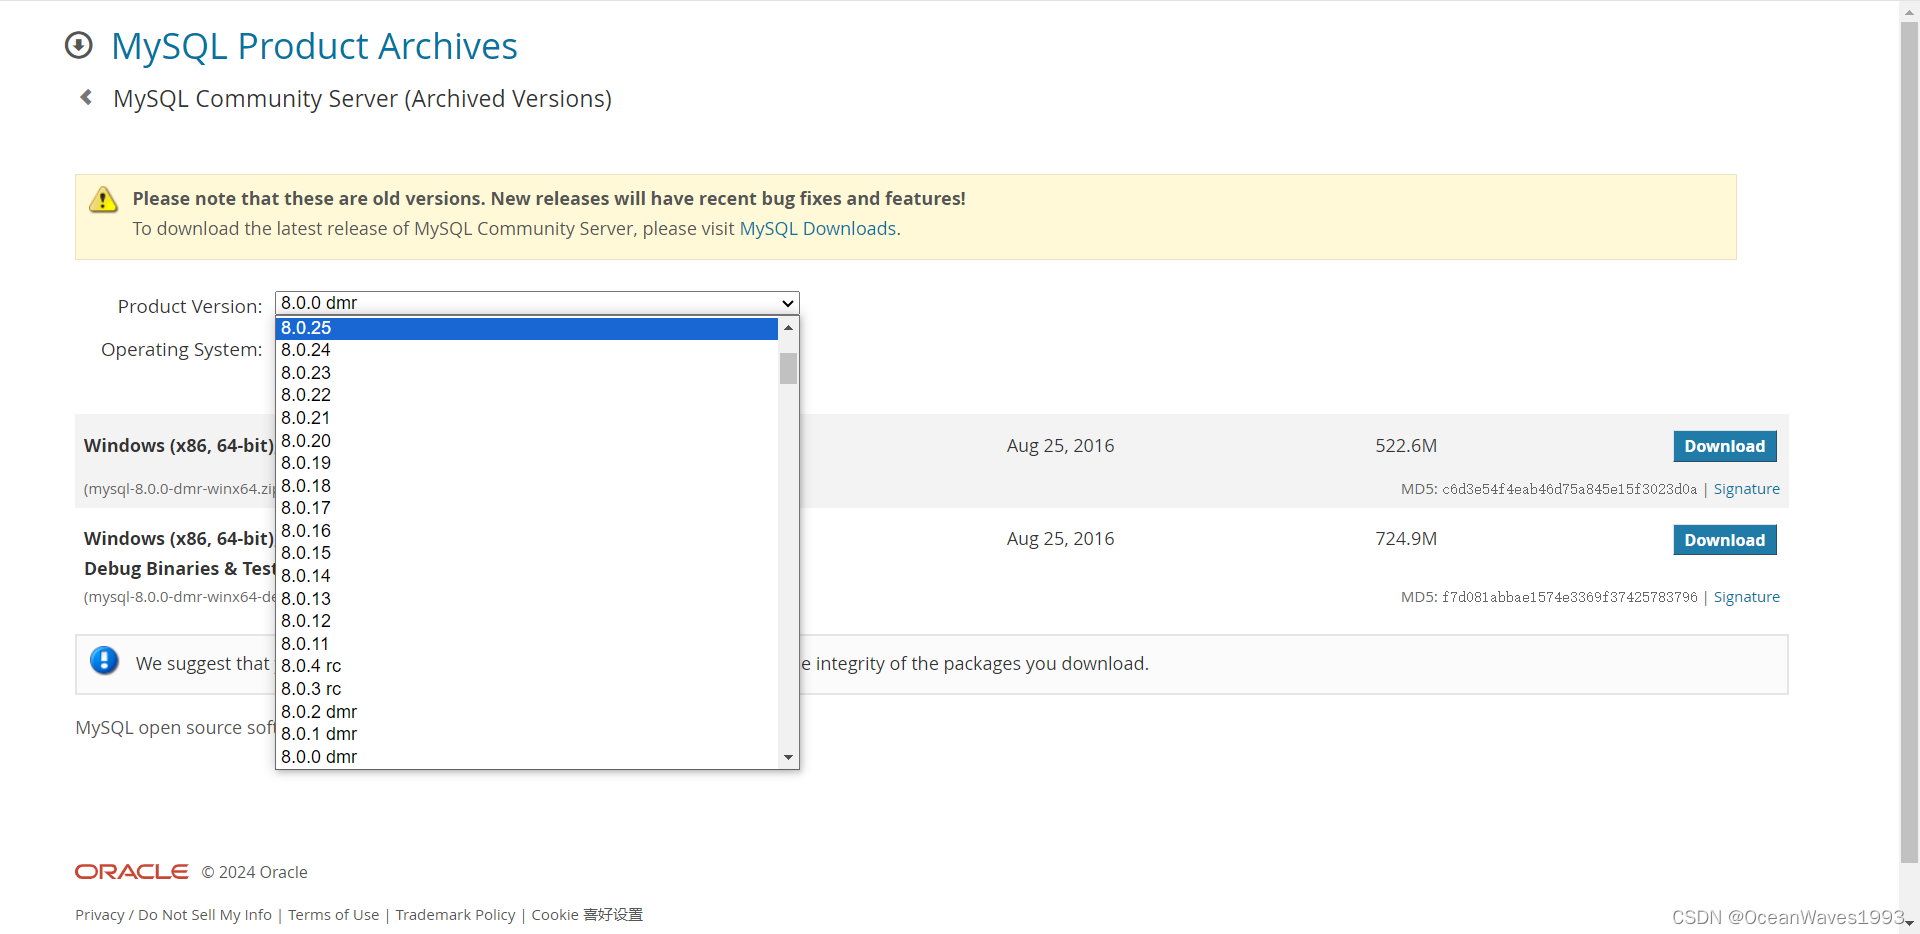Open Signature link for 522.6M package
Viewport: 1920px width, 934px height.
pos(1747,489)
